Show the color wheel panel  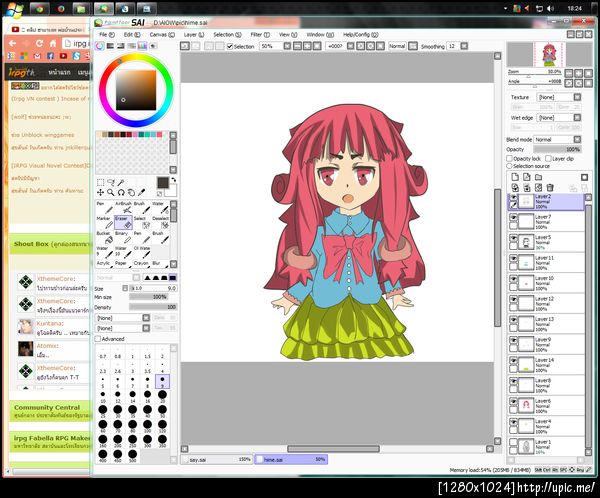[x=100, y=46]
